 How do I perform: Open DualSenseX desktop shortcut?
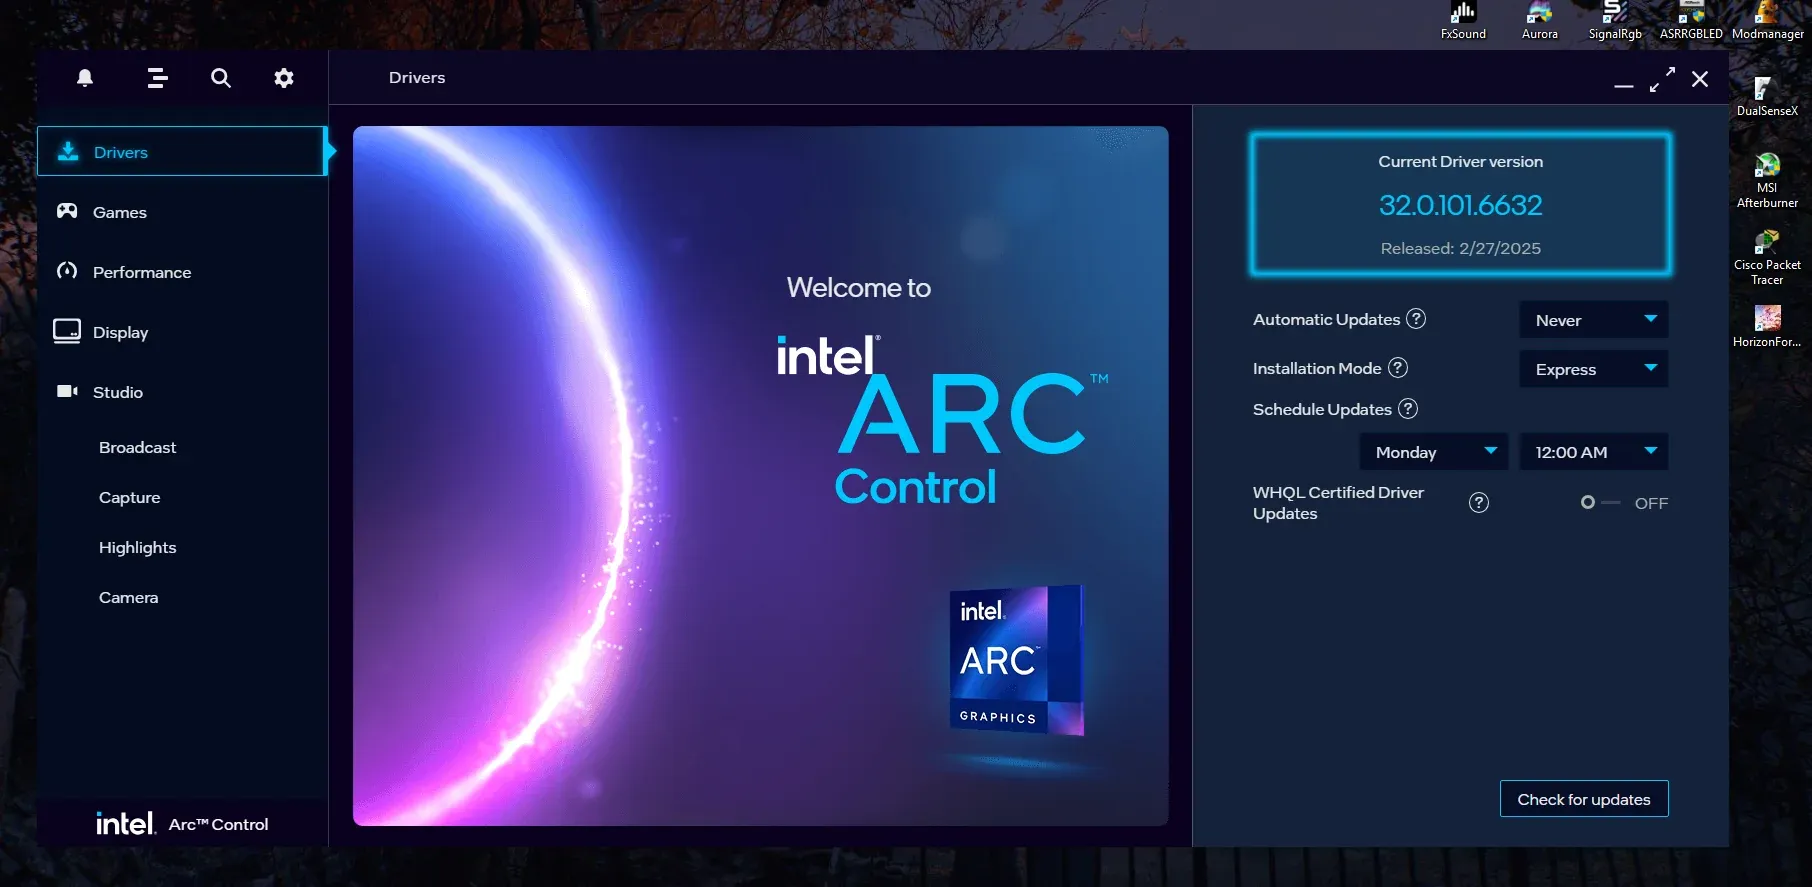[1767, 97]
